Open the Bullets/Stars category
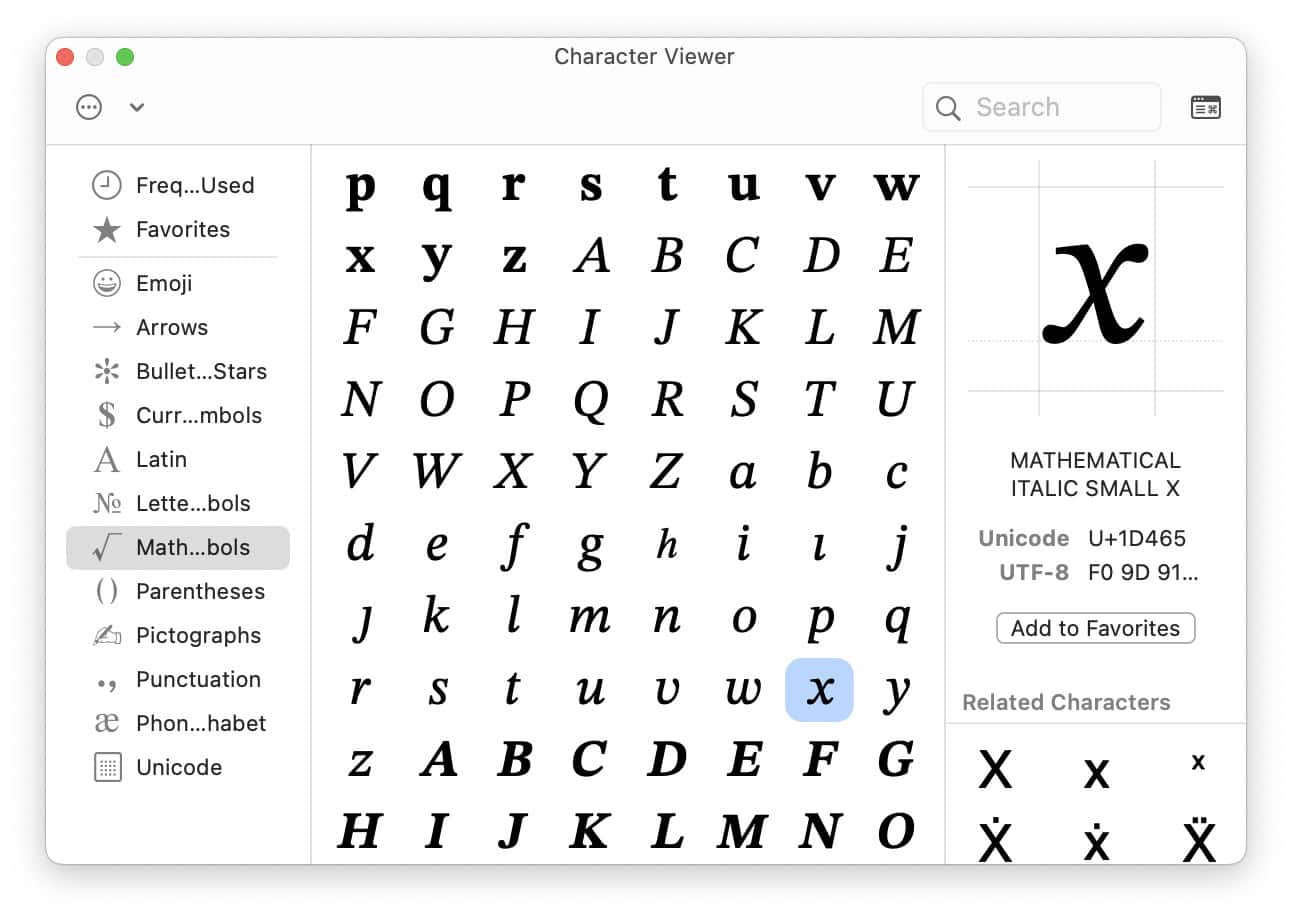This screenshot has width=1292, height=918. [x=200, y=371]
